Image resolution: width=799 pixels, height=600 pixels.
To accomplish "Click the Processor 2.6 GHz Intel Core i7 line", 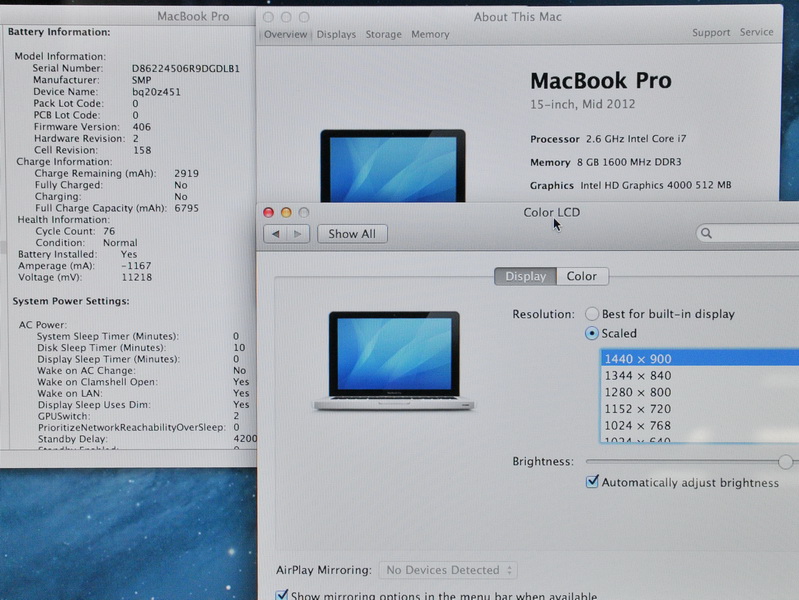I will [x=608, y=139].
